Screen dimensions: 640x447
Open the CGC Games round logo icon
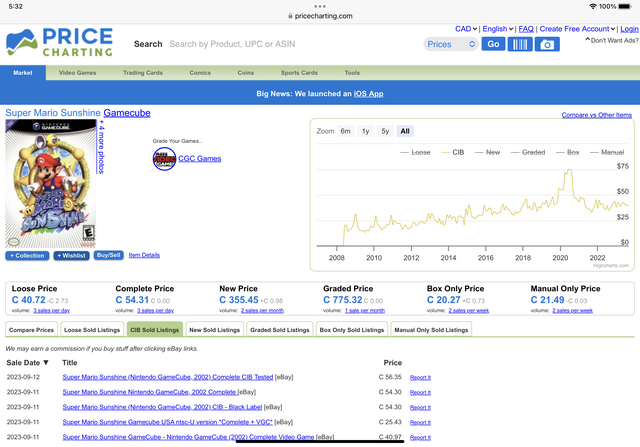164,159
